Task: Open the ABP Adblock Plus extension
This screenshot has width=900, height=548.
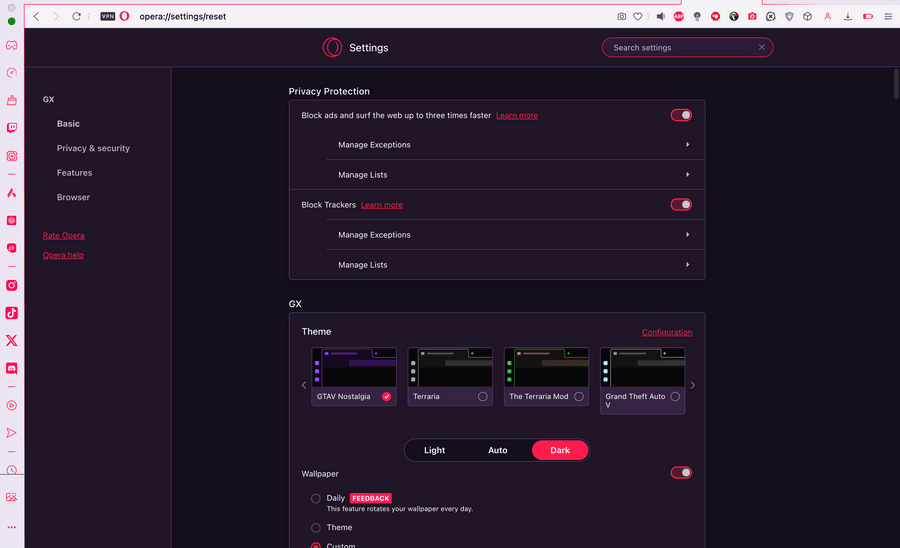Action: 679,17
